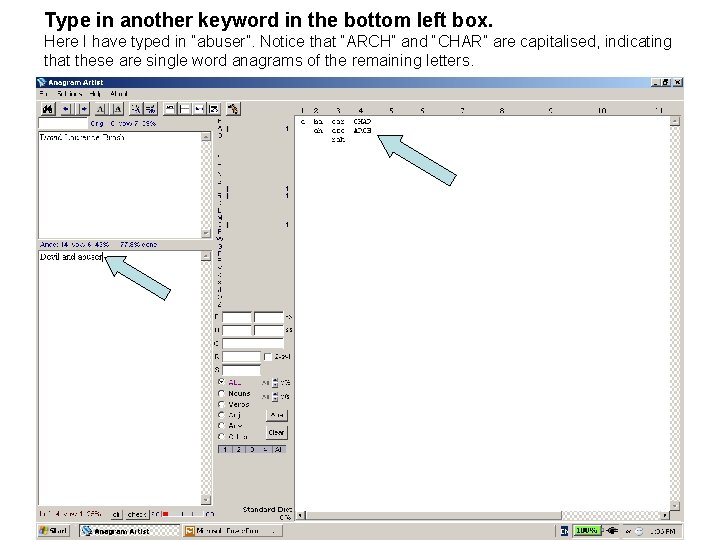Click the S input field
The height and width of the screenshot is (540, 720).
241,370
